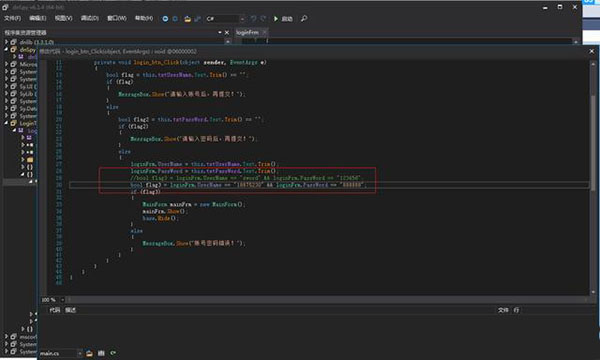Screen dimensions: 600x360
Task: Select the dnlib assembly icon
Action: click(13, 42)
